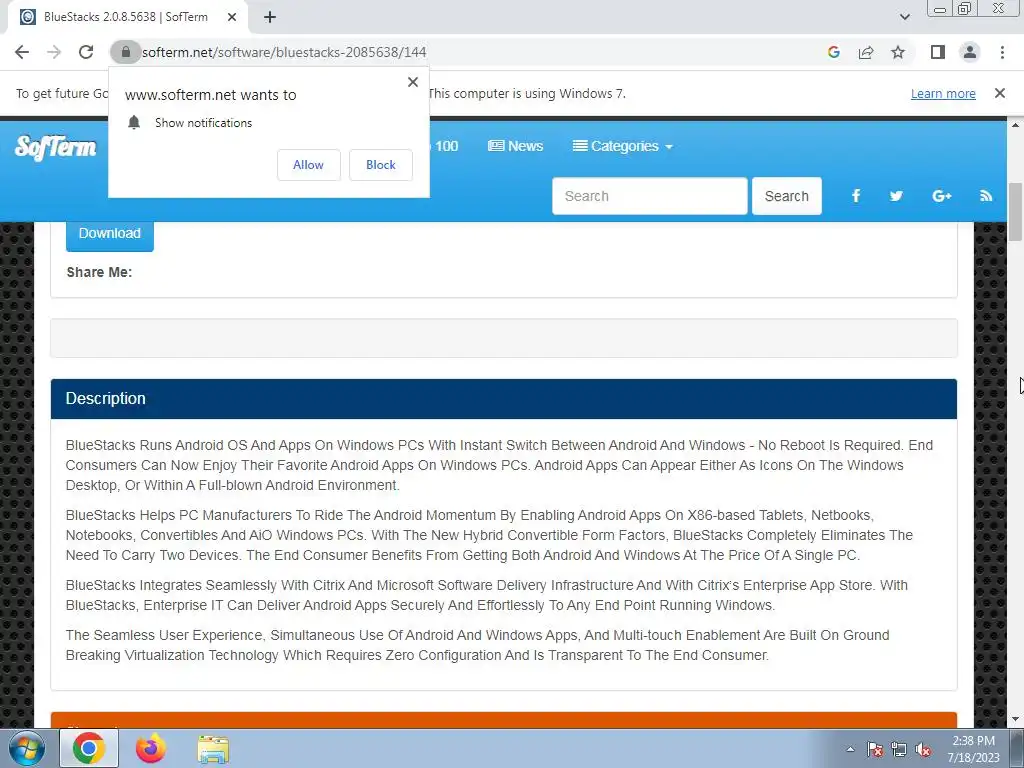Open the Learn more link

pyautogui.click(x=943, y=93)
